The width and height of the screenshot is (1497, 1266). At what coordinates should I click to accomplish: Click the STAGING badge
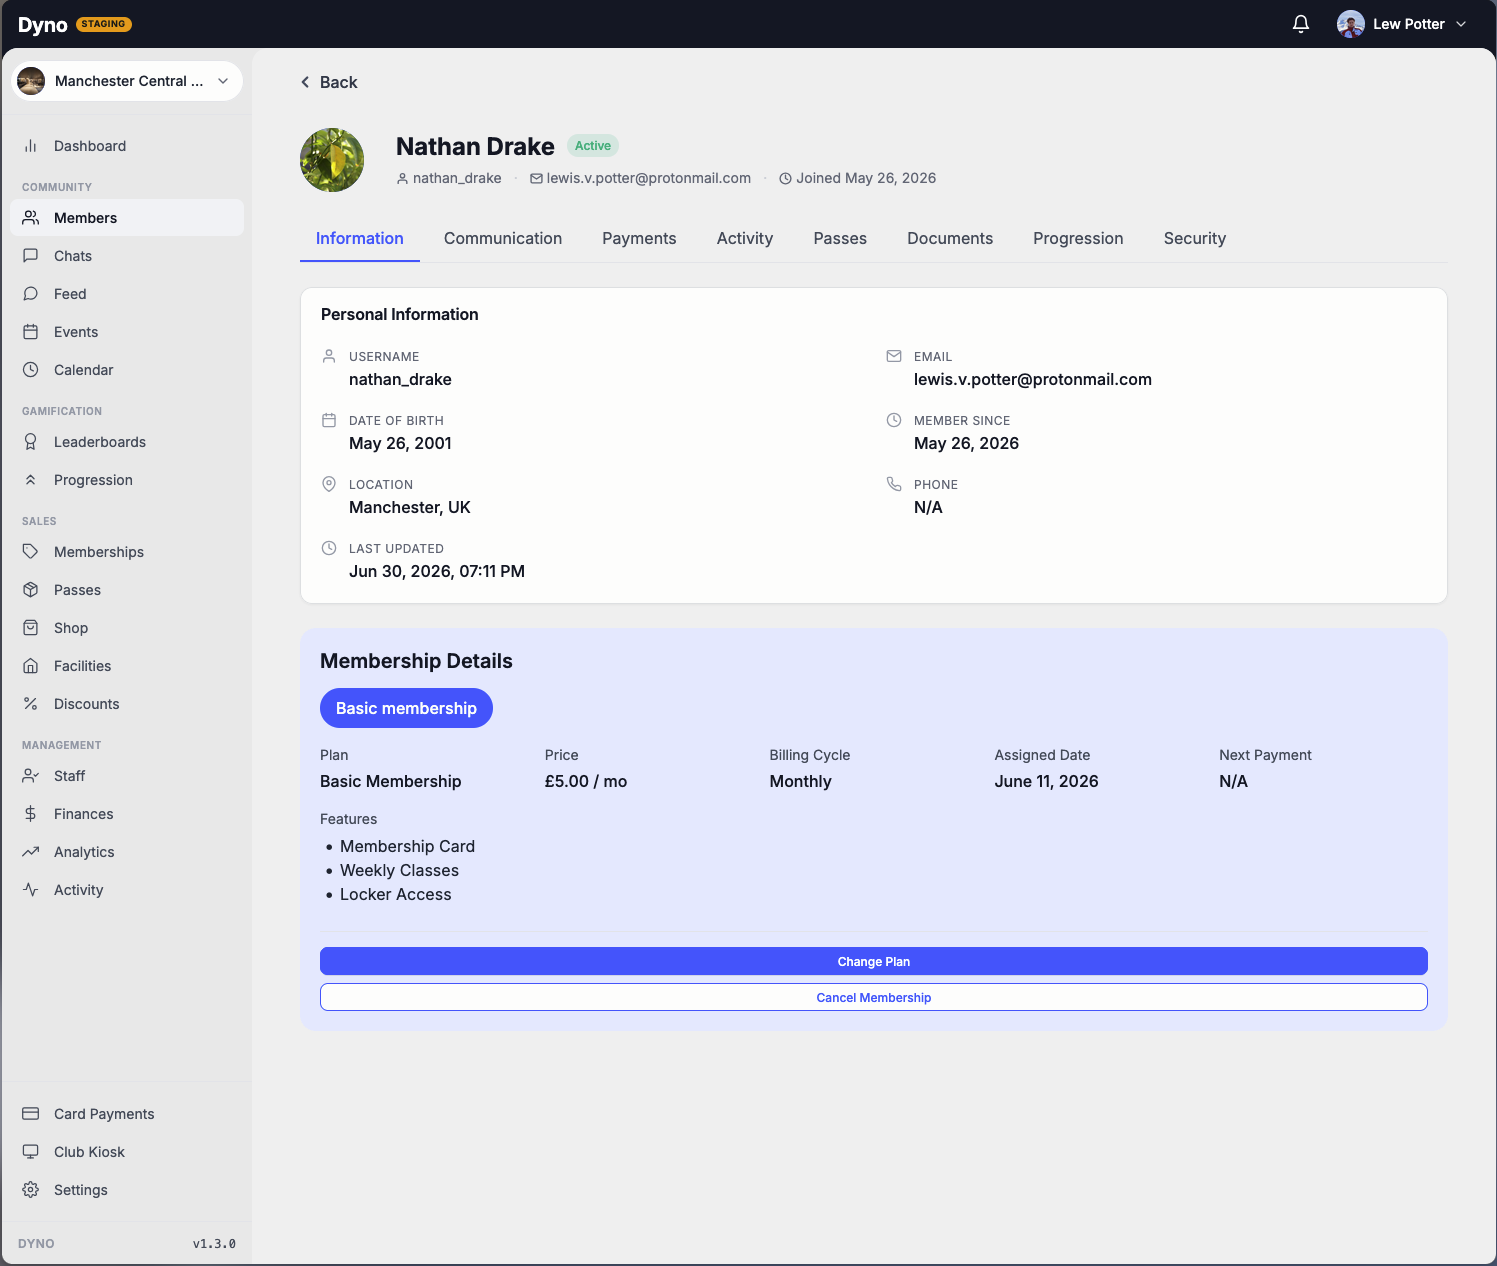coord(104,24)
